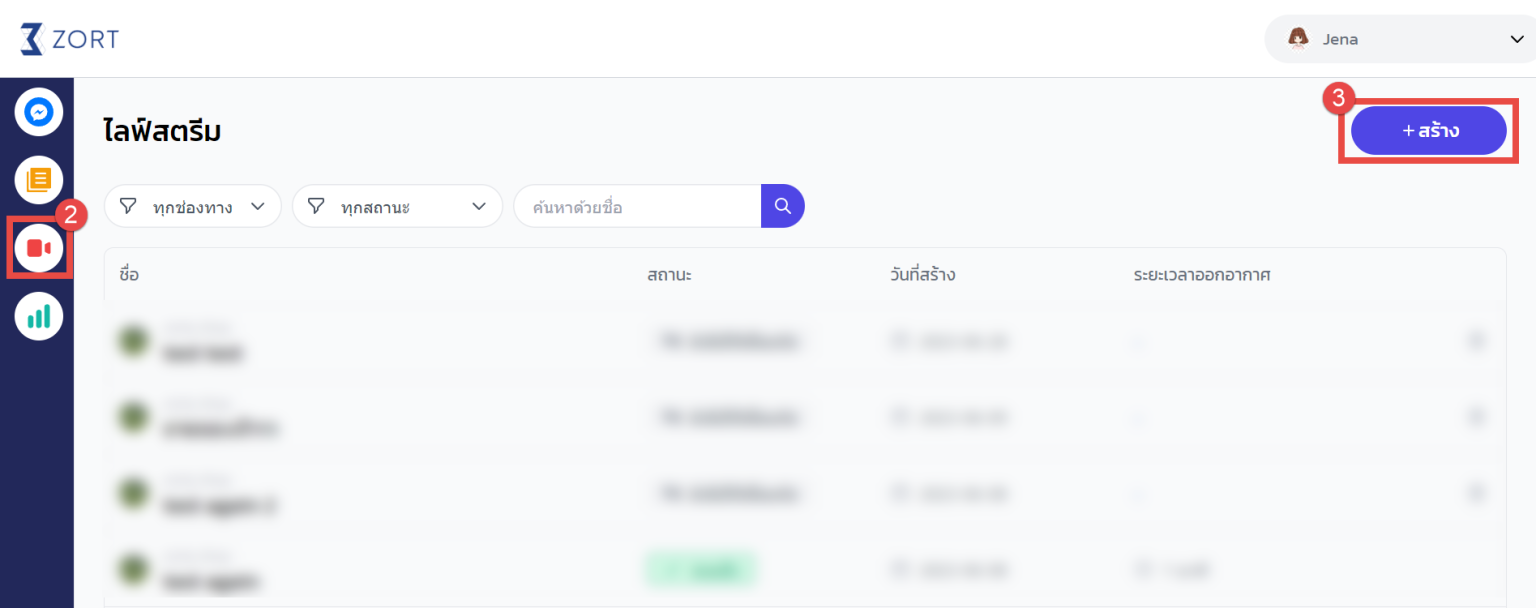Click the ZORT logo
This screenshot has height=608, width=1536.
(69, 39)
